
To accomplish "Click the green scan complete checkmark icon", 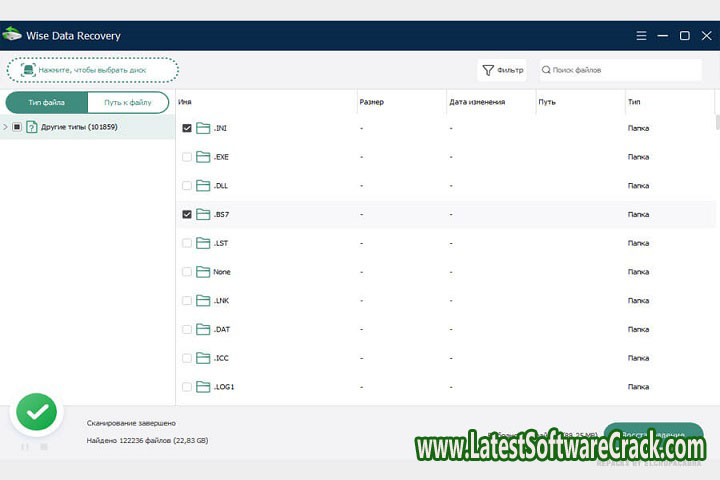I will [37, 411].
